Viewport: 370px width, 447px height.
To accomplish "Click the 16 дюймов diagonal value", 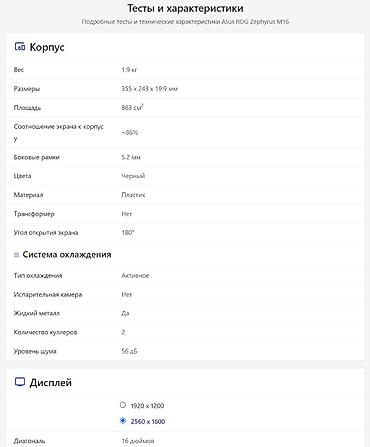I will (138, 441).
